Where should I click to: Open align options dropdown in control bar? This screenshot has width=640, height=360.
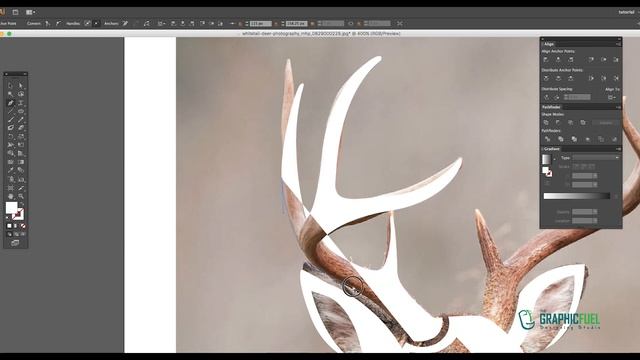(x=161, y=24)
